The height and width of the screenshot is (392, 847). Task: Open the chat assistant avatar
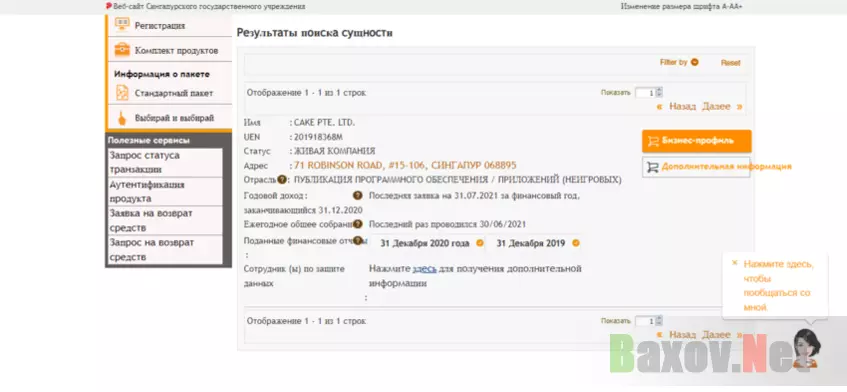click(x=806, y=348)
